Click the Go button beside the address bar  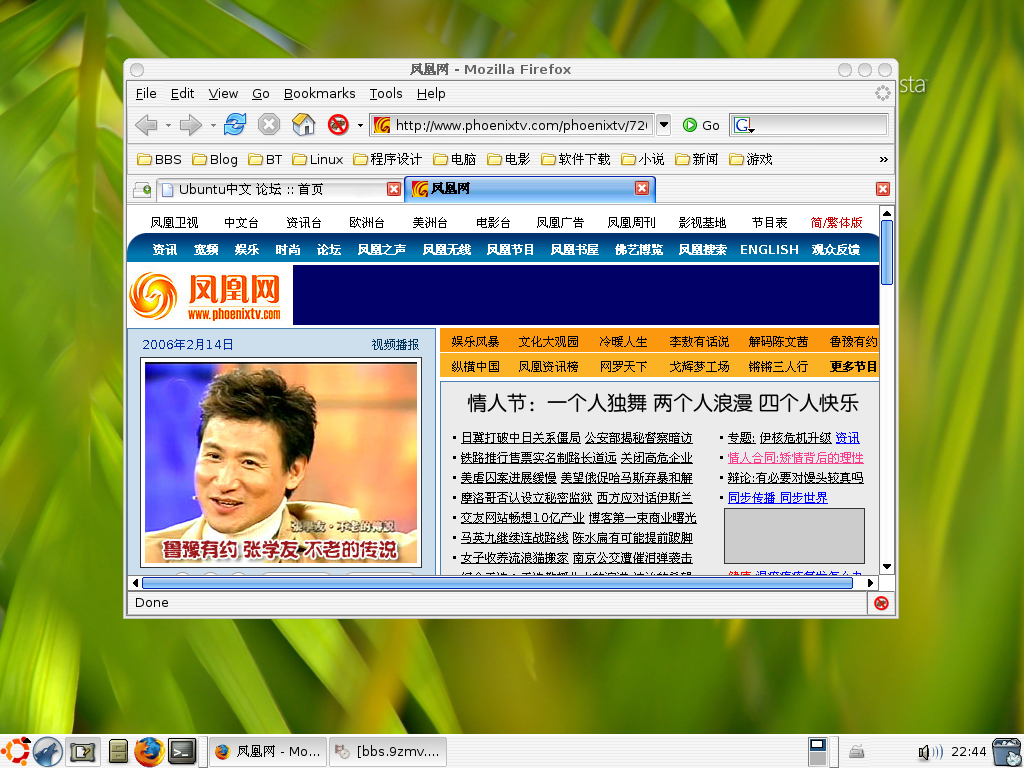click(701, 125)
